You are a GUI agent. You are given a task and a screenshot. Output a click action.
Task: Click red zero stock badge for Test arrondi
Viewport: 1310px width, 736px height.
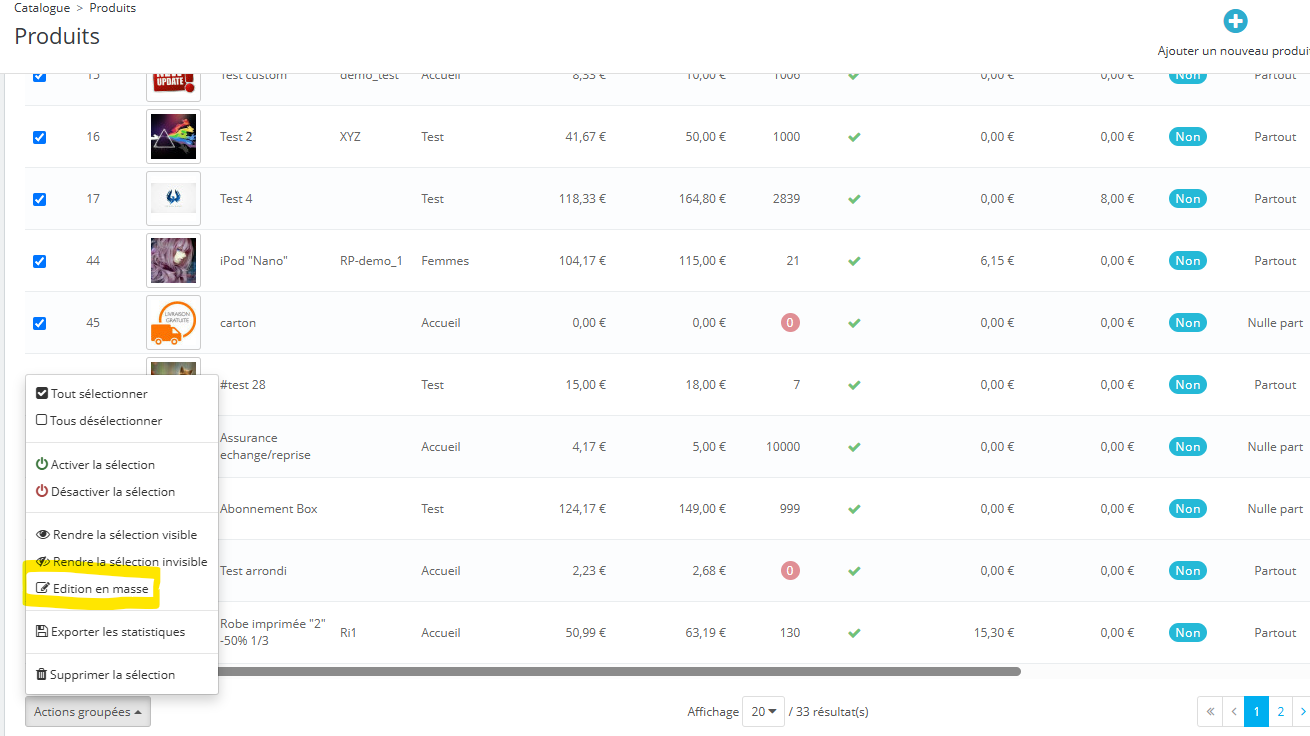click(x=790, y=571)
